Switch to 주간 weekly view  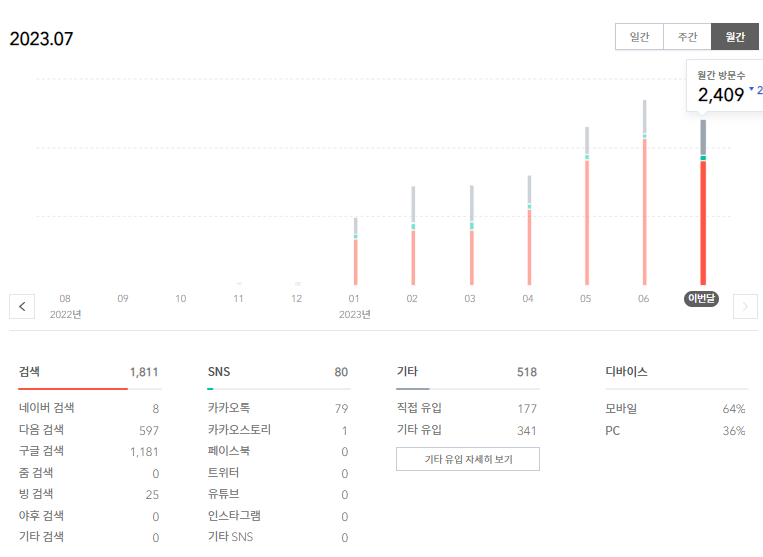pyautogui.click(x=687, y=36)
